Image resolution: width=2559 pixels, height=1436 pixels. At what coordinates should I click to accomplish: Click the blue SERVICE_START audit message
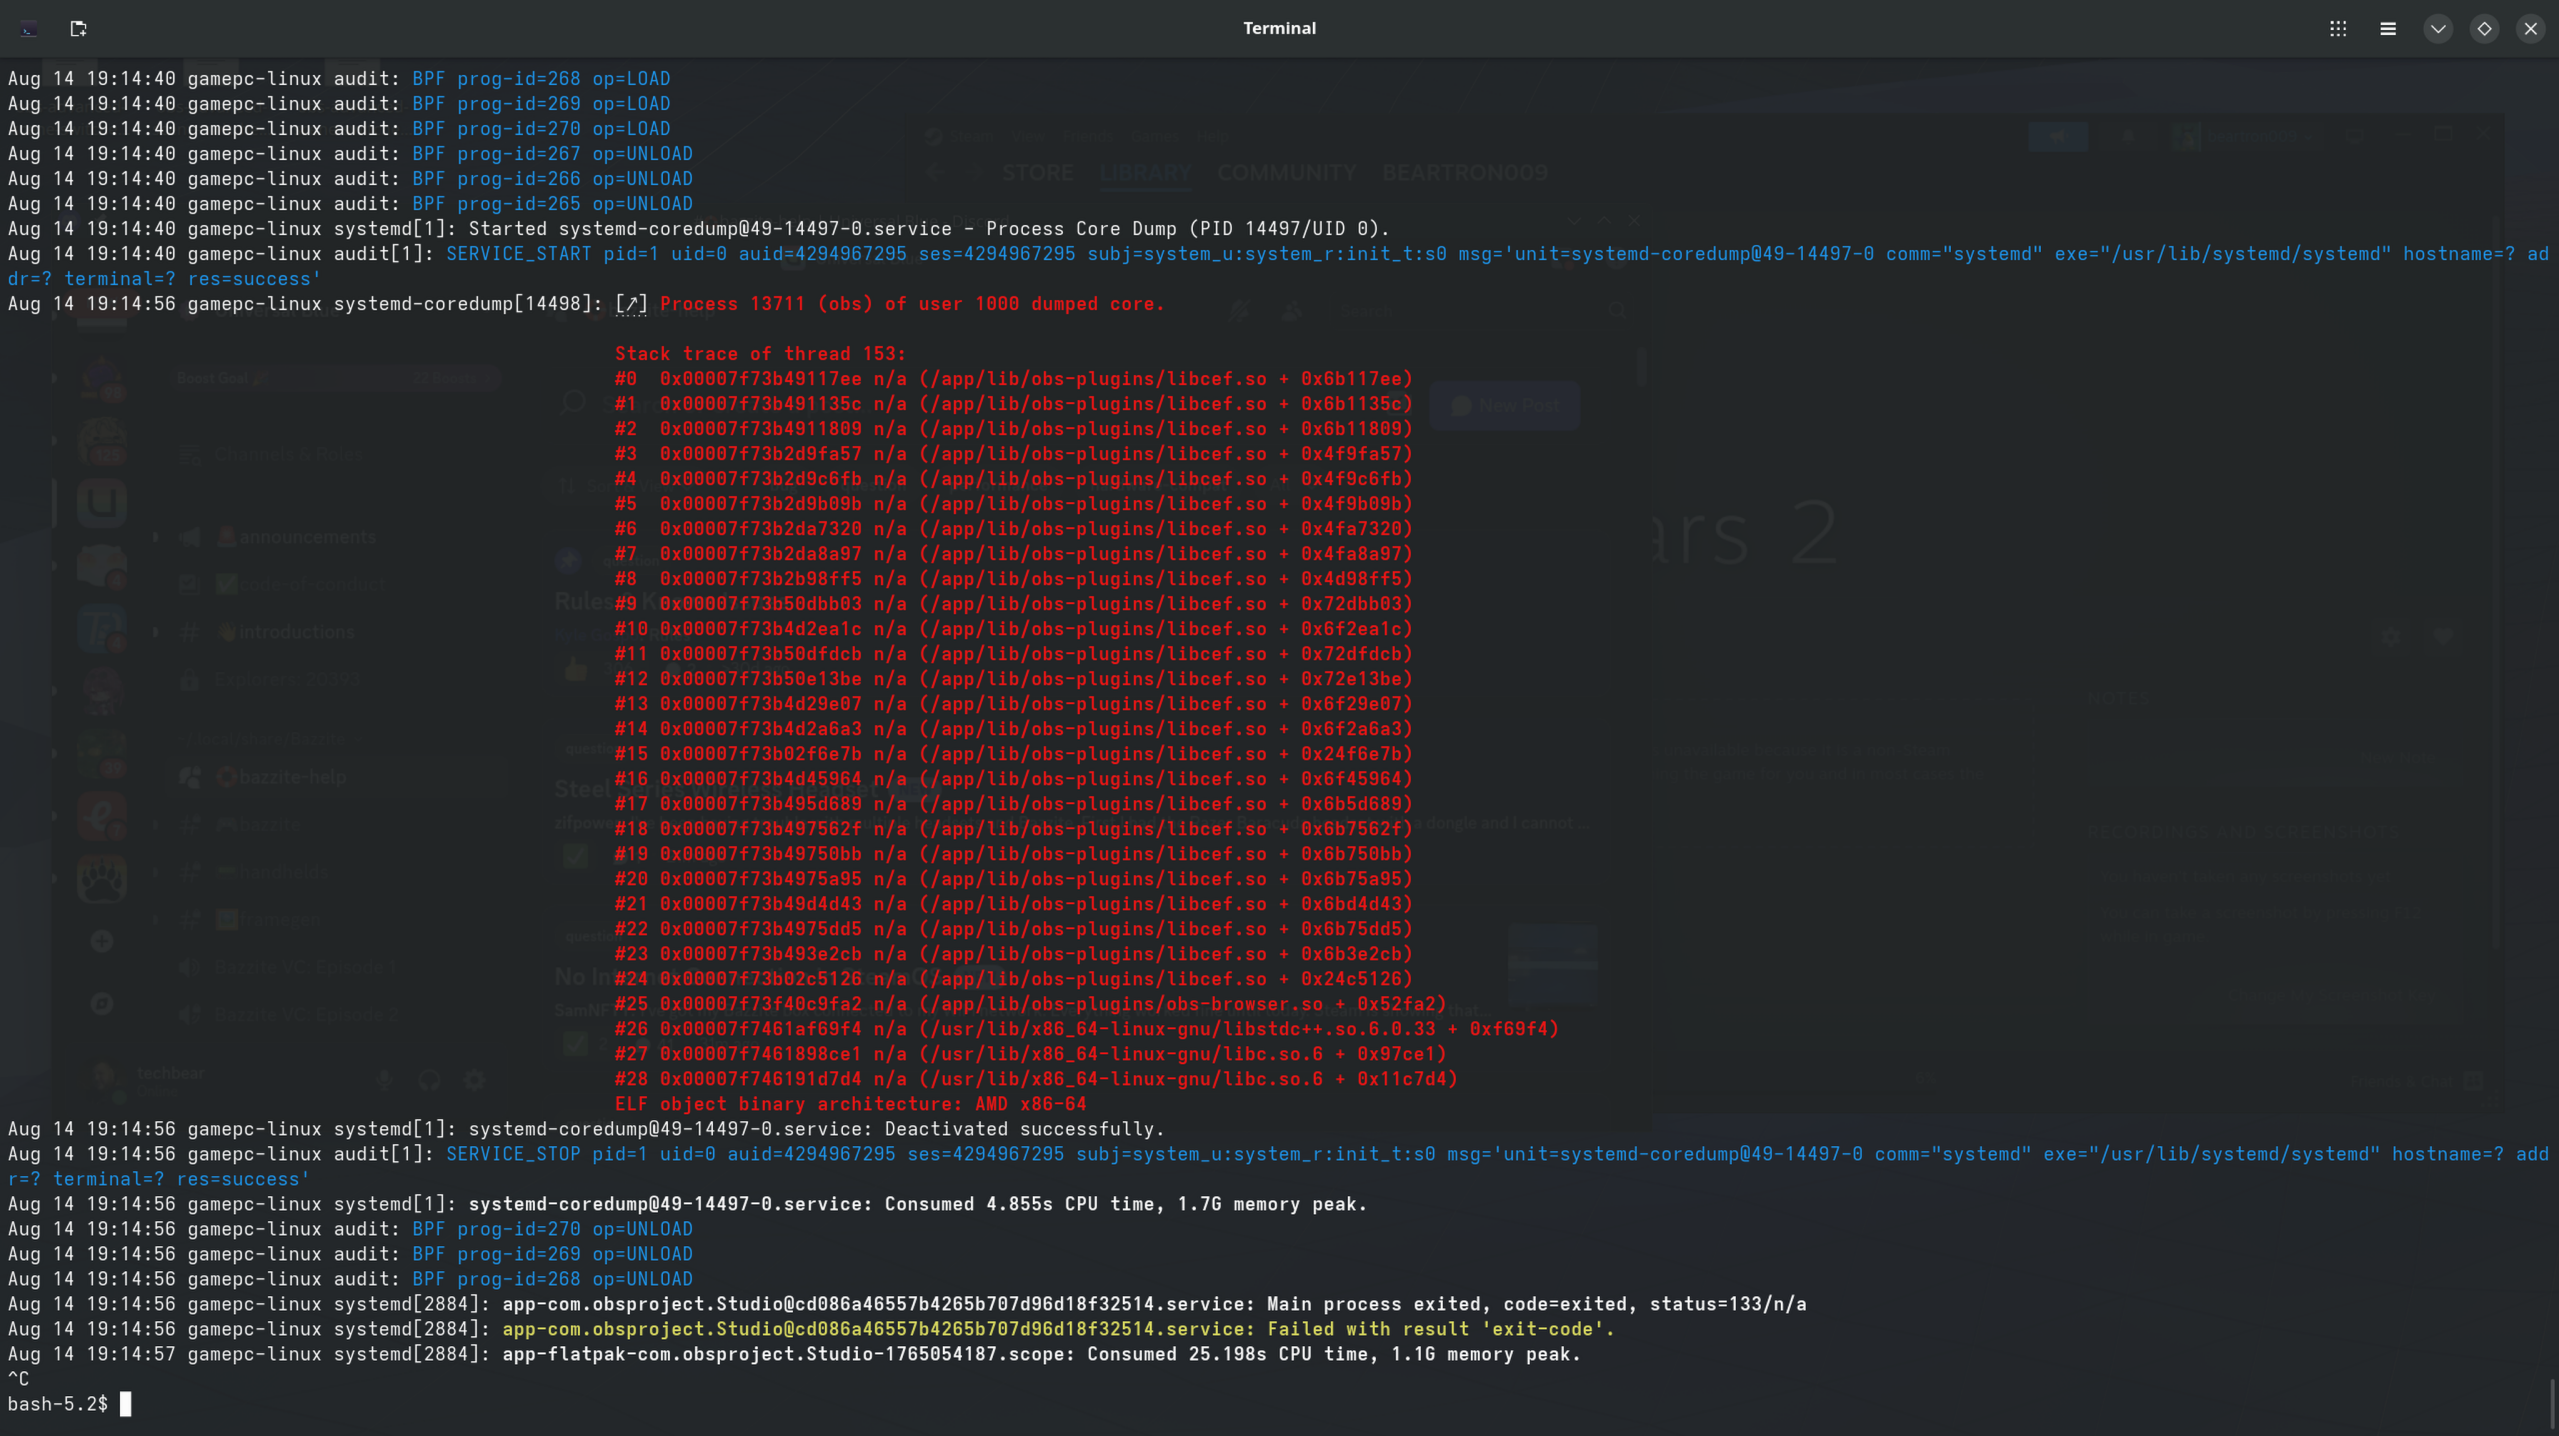click(x=1278, y=266)
